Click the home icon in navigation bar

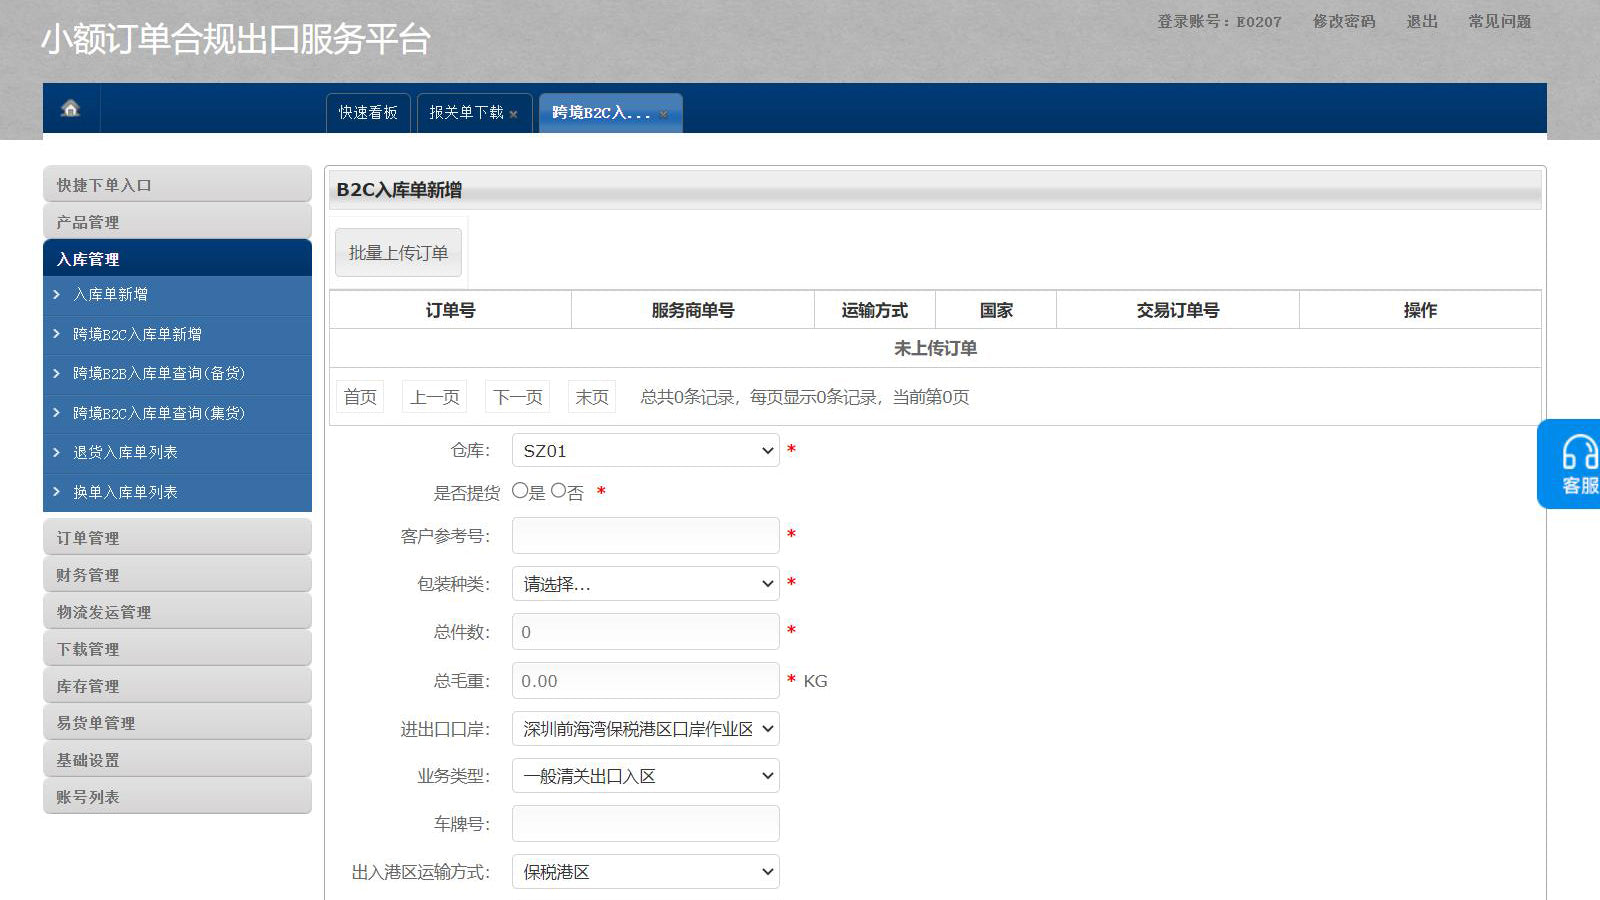[70, 108]
